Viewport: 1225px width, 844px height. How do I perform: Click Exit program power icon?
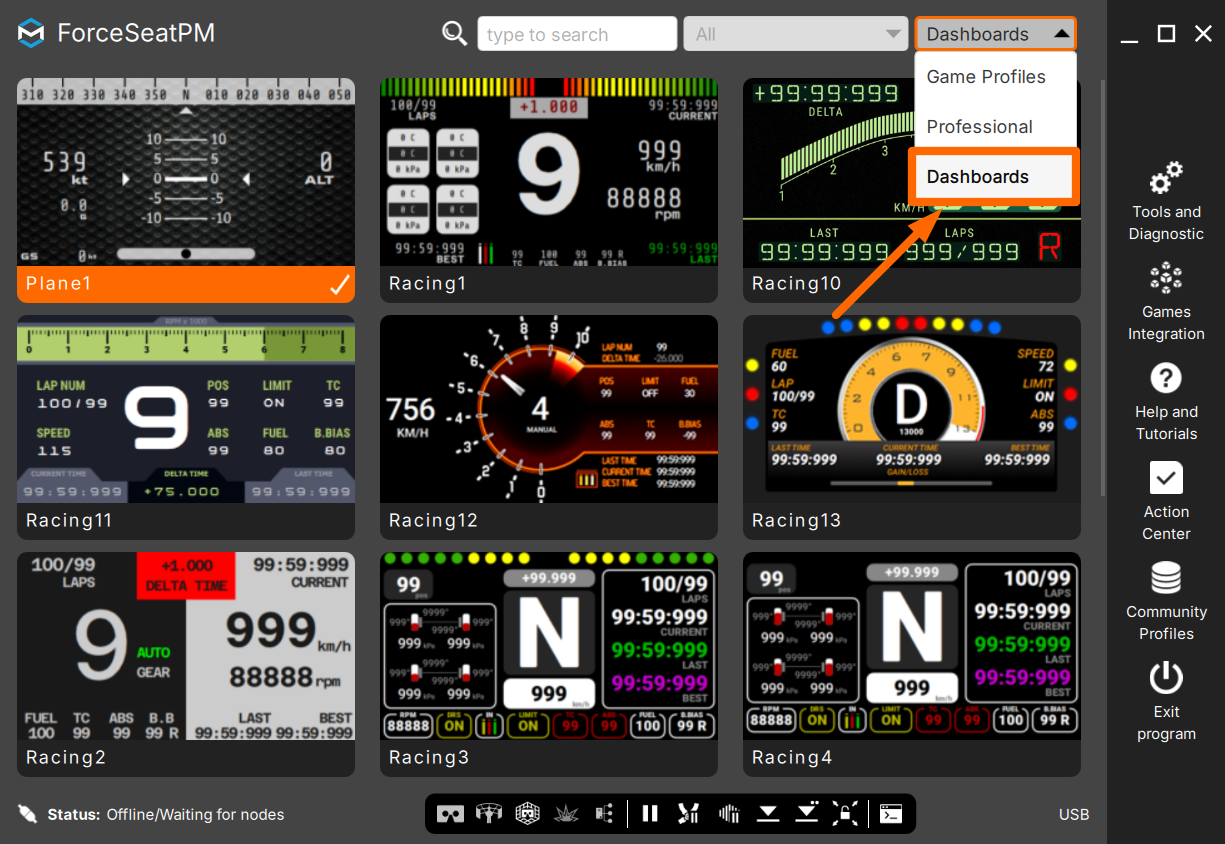[1166, 679]
